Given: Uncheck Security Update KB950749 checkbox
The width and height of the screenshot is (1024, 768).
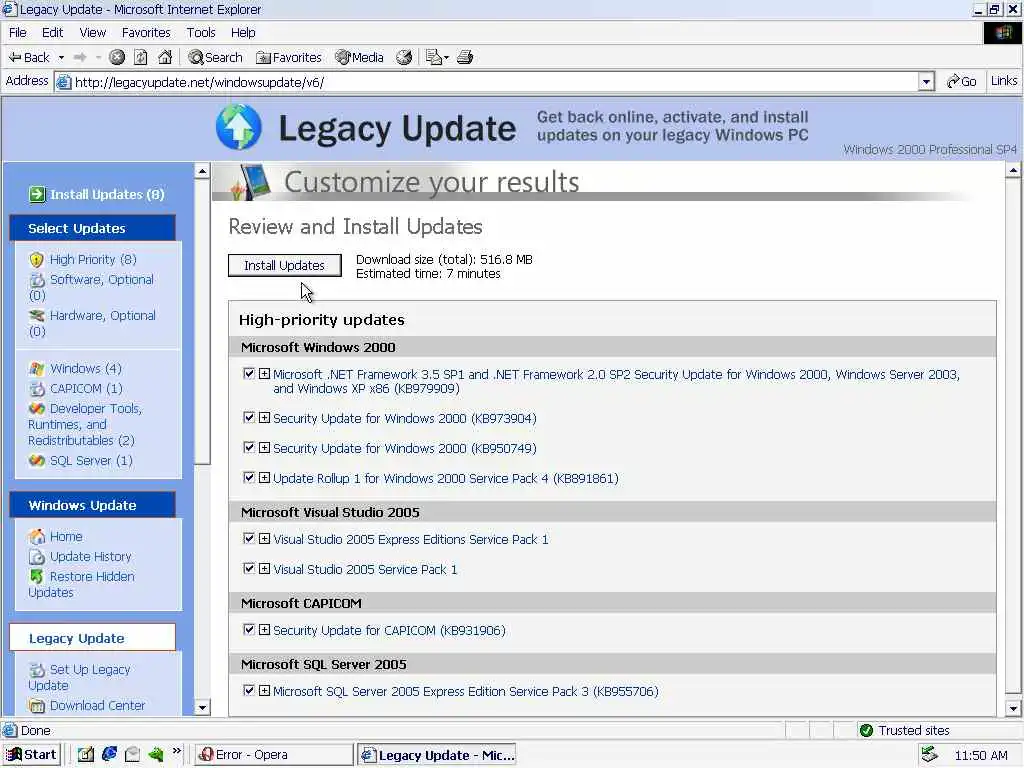Looking at the screenshot, I should pos(249,447).
